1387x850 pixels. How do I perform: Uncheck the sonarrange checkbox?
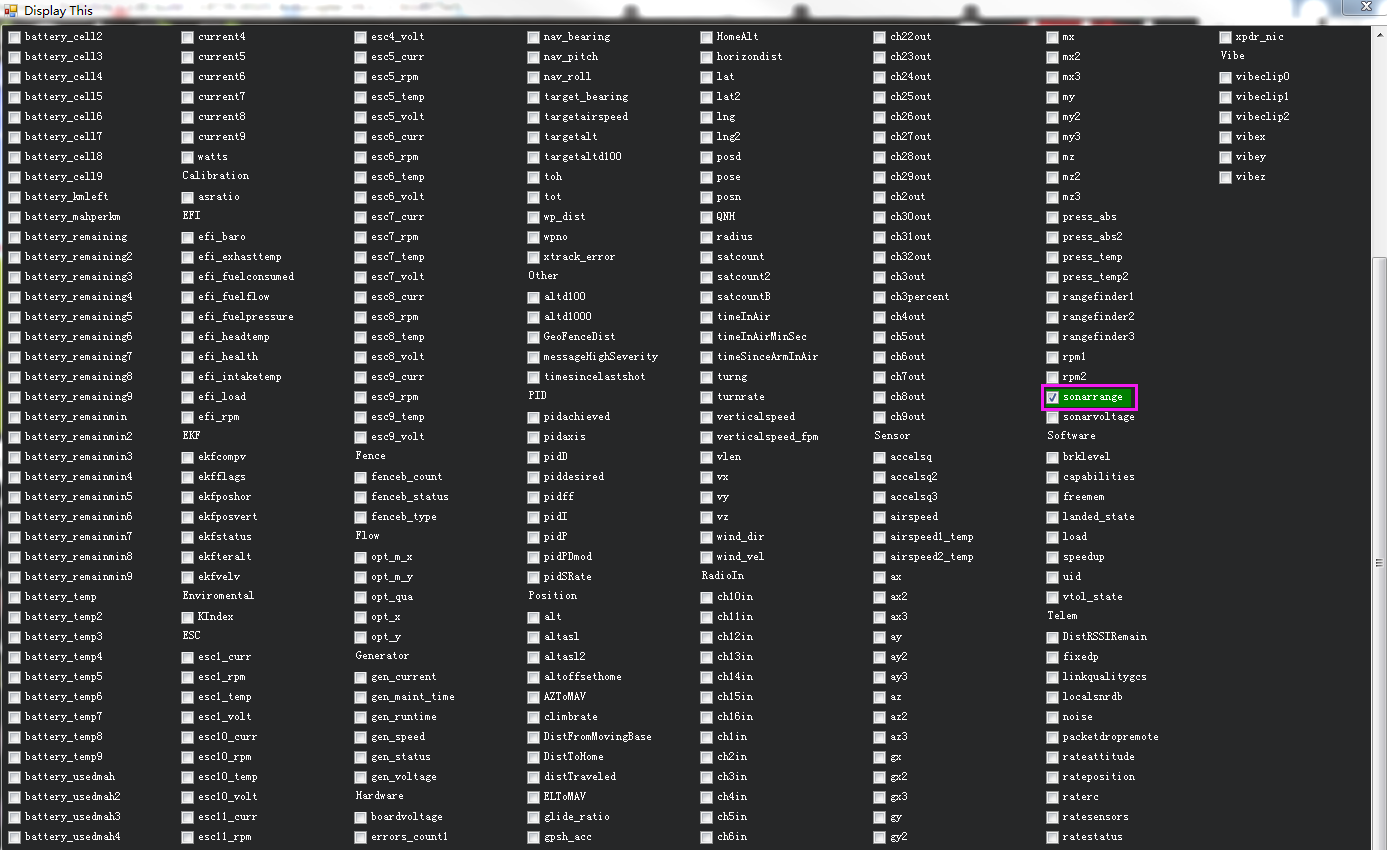click(1053, 397)
